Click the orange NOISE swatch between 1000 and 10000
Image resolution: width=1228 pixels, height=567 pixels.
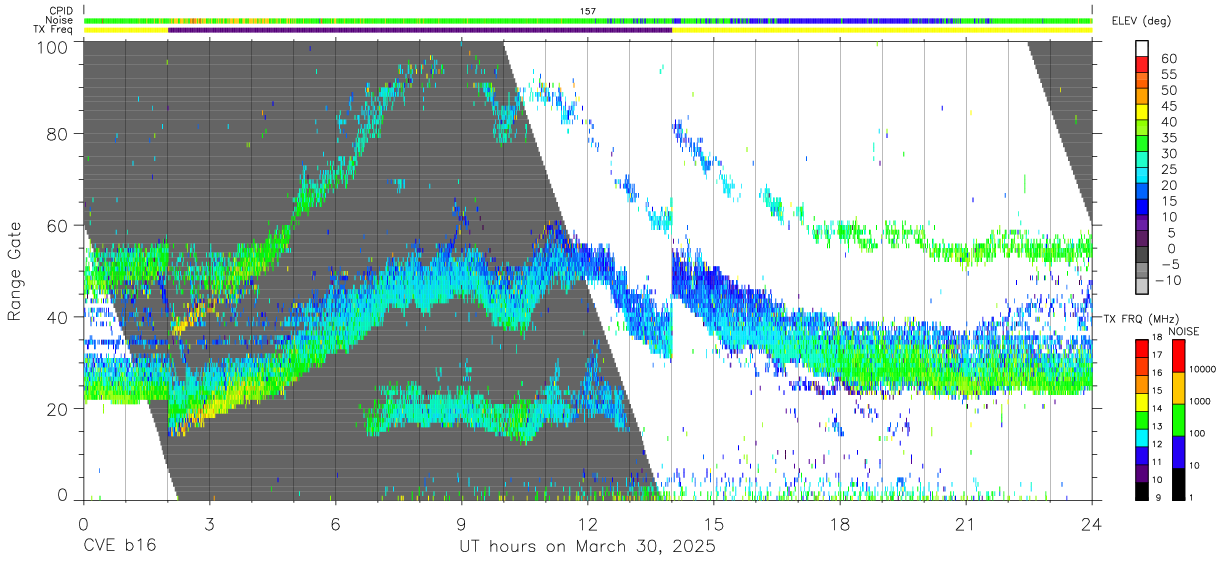(x=1177, y=387)
